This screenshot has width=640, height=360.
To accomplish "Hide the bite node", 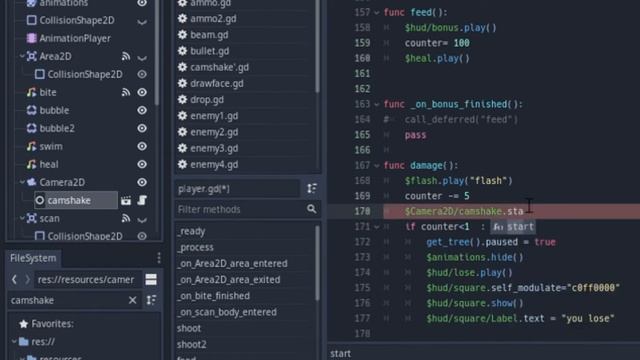I will coord(142,92).
